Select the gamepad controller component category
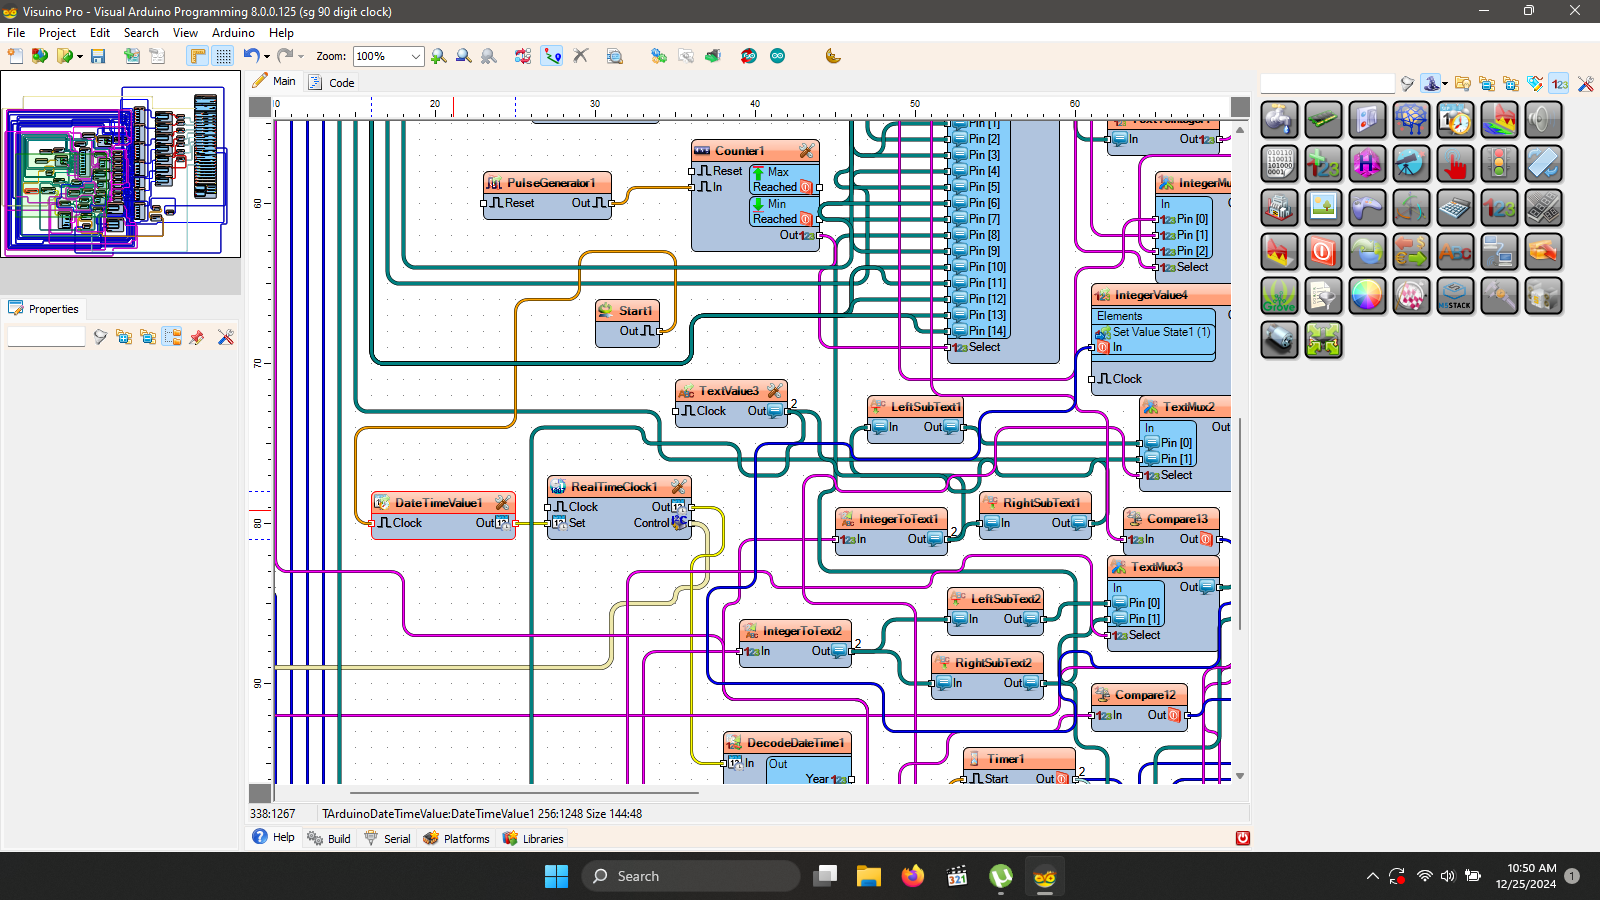 1367,208
